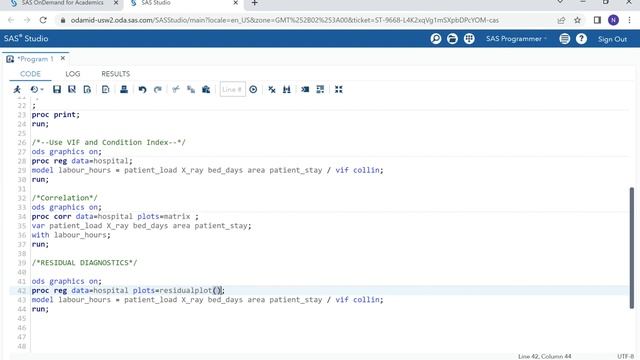This screenshot has height=360, width=640.
Task: Click the comment '/*--Use VIF and Condition Index--*/'
Action: click(109, 142)
